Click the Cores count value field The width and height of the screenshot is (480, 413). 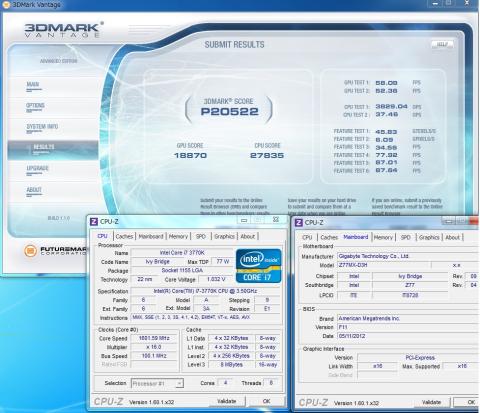point(225,383)
